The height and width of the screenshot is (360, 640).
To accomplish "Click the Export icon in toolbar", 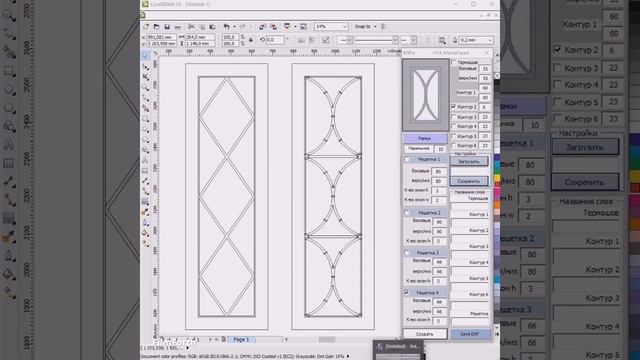I will coord(273,27).
